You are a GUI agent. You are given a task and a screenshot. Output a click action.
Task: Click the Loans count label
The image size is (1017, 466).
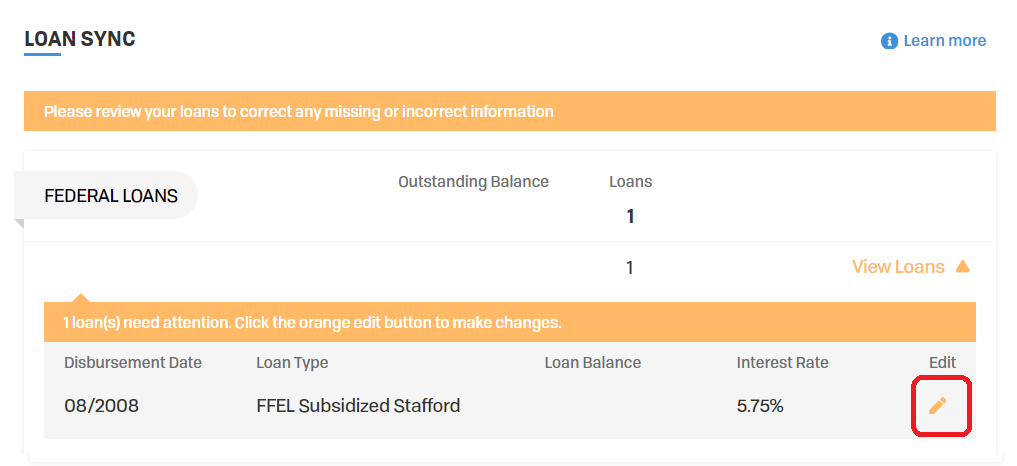(x=630, y=182)
